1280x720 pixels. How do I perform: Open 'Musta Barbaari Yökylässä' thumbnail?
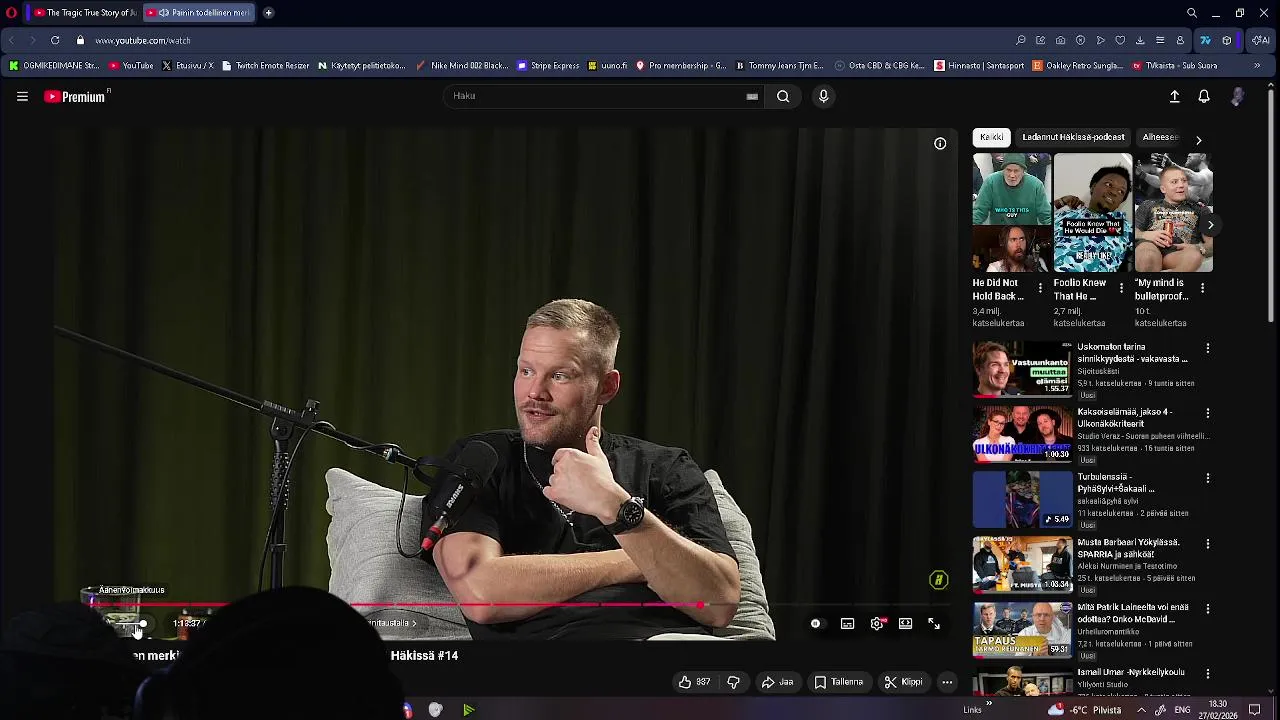tap(1022, 564)
